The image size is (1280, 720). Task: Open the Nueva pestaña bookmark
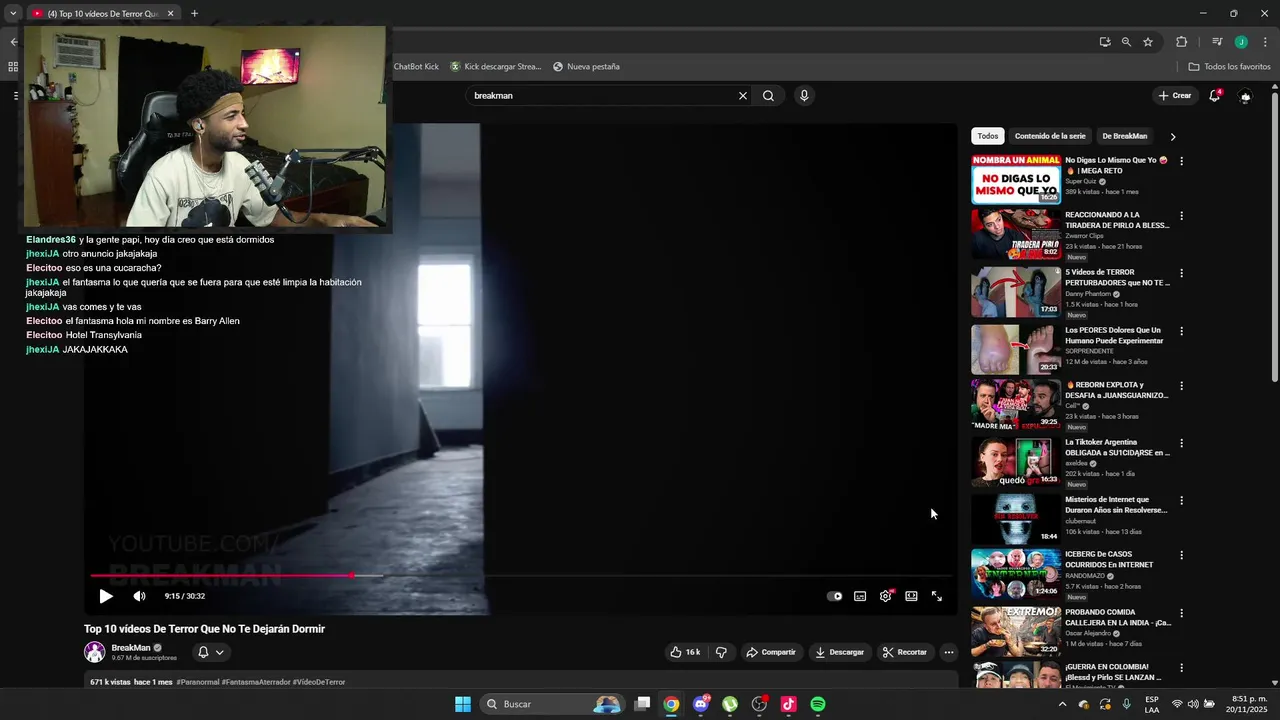(587, 67)
